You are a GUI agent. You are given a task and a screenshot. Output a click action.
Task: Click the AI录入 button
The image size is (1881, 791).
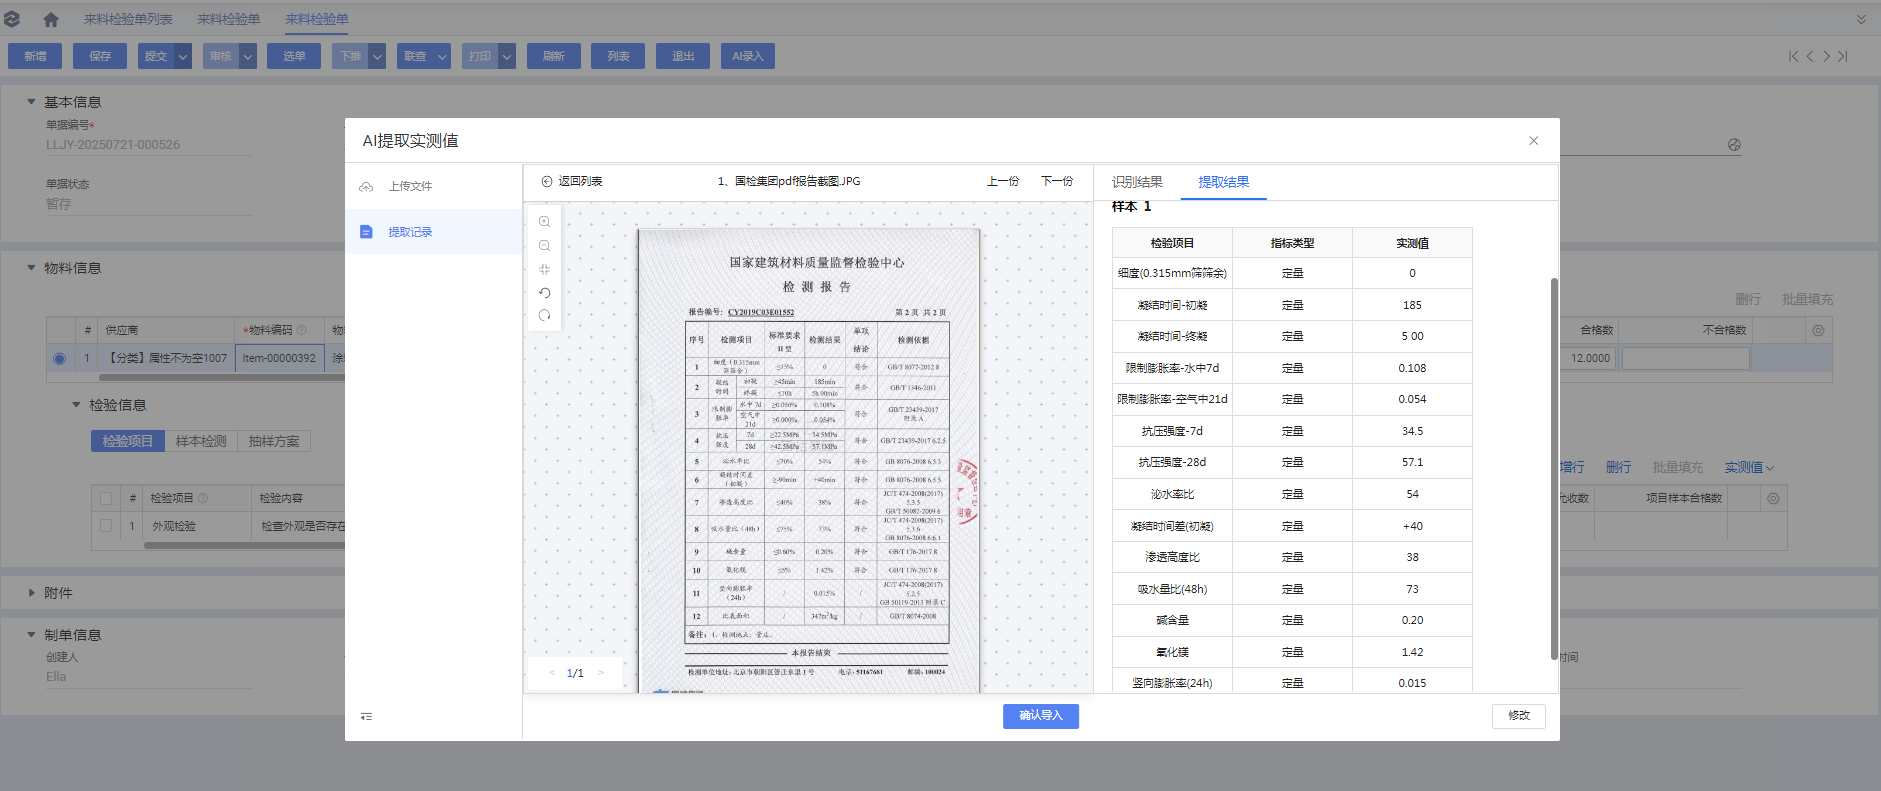(748, 56)
